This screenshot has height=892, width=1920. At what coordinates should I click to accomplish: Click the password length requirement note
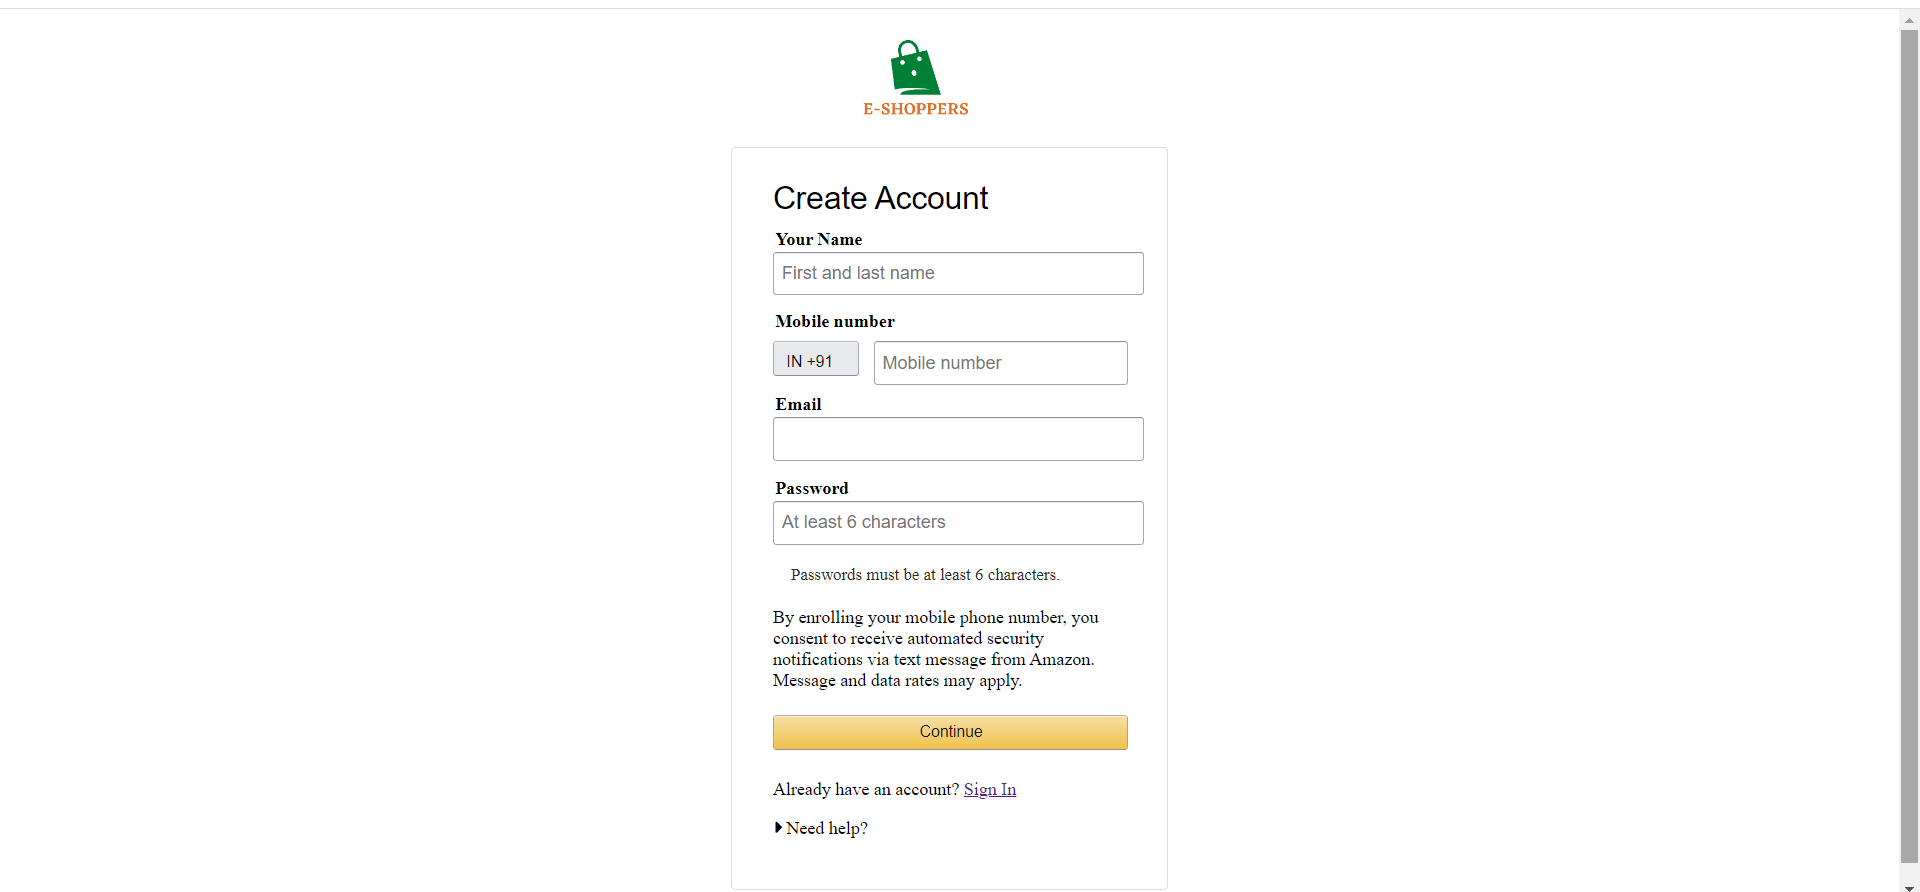925,575
